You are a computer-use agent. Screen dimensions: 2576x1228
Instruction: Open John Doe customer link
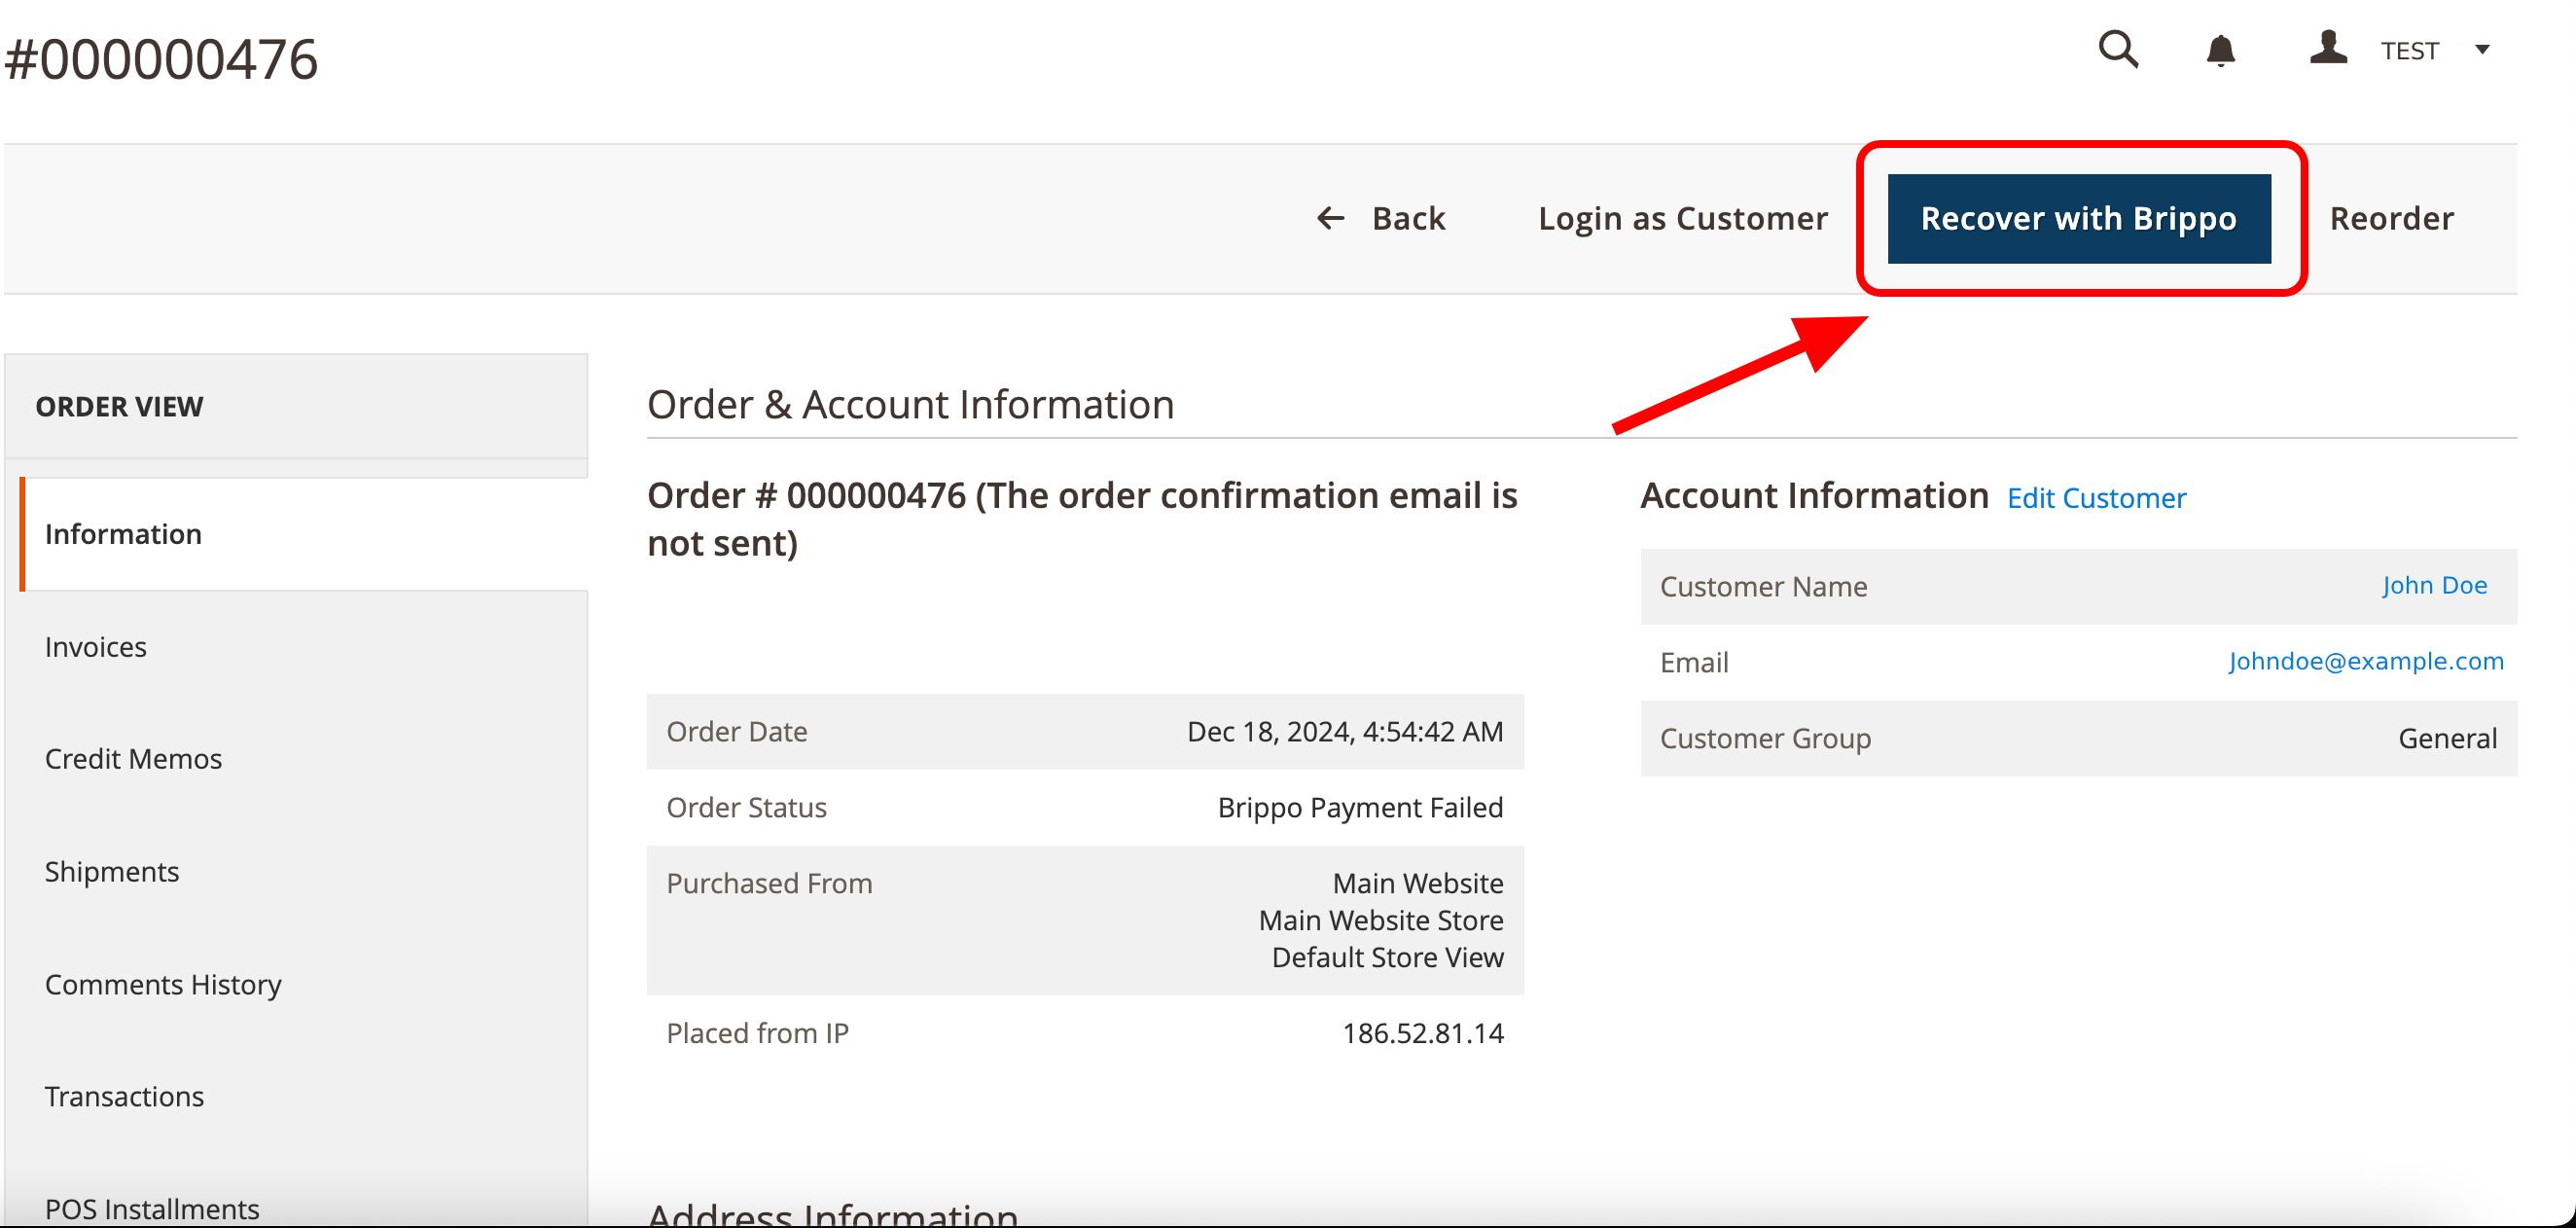[x=2433, y=585]
